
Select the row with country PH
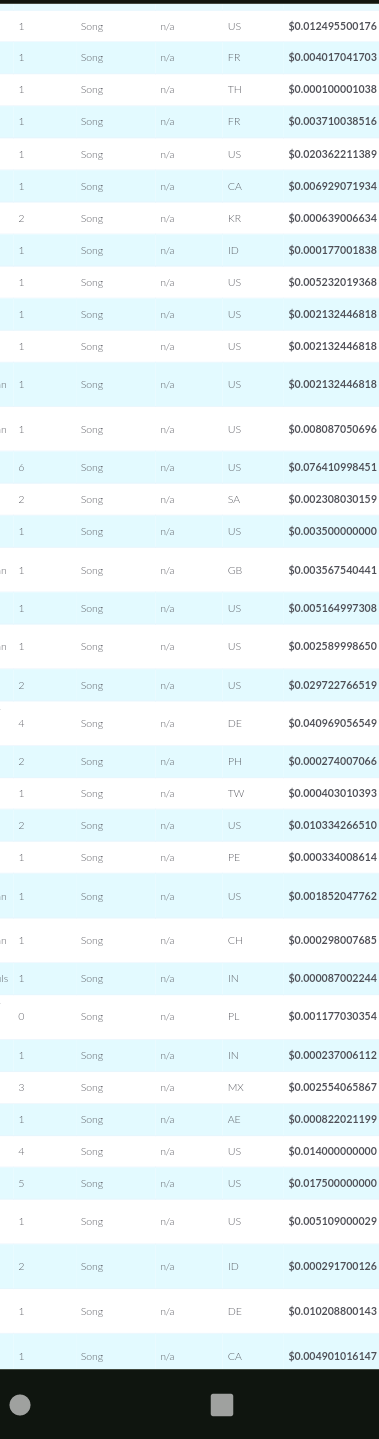(x=189, y=761)
